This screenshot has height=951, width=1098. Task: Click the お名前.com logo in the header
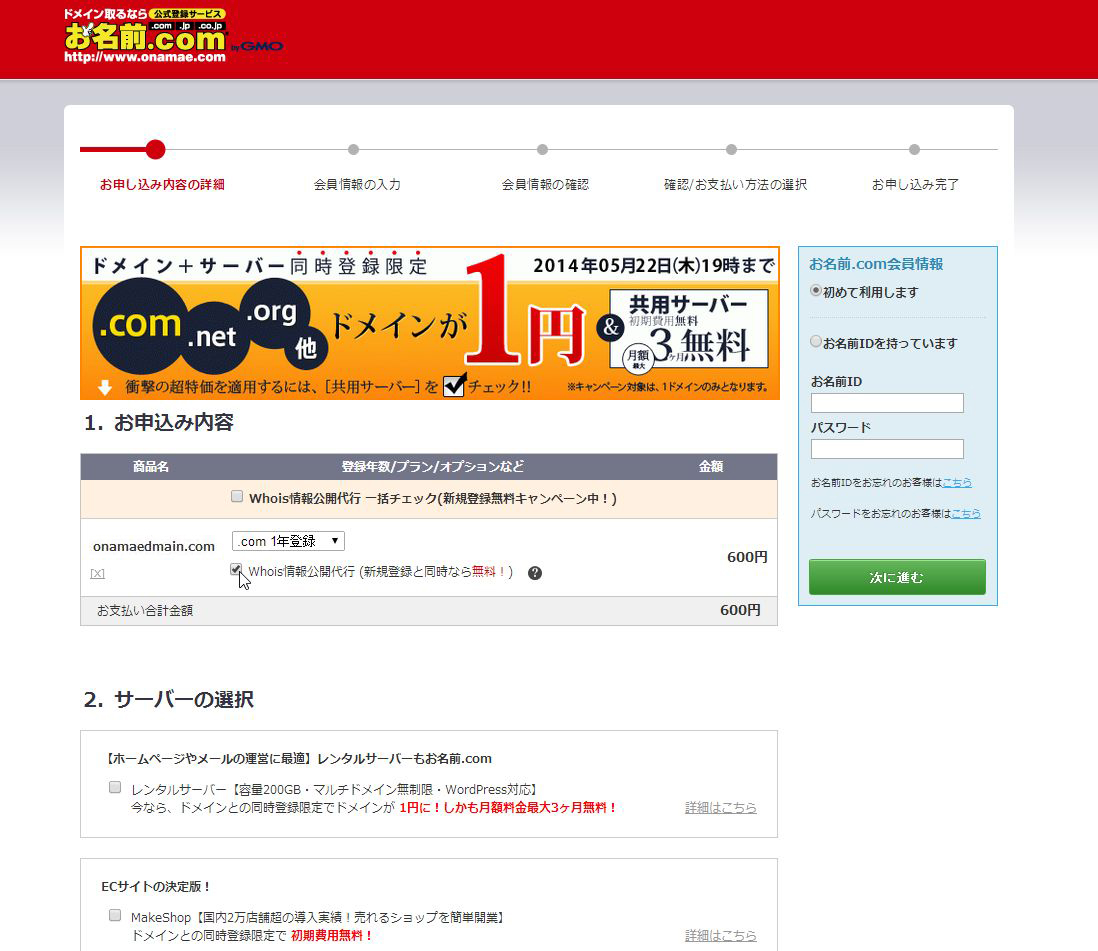click(x=173, y=36)
